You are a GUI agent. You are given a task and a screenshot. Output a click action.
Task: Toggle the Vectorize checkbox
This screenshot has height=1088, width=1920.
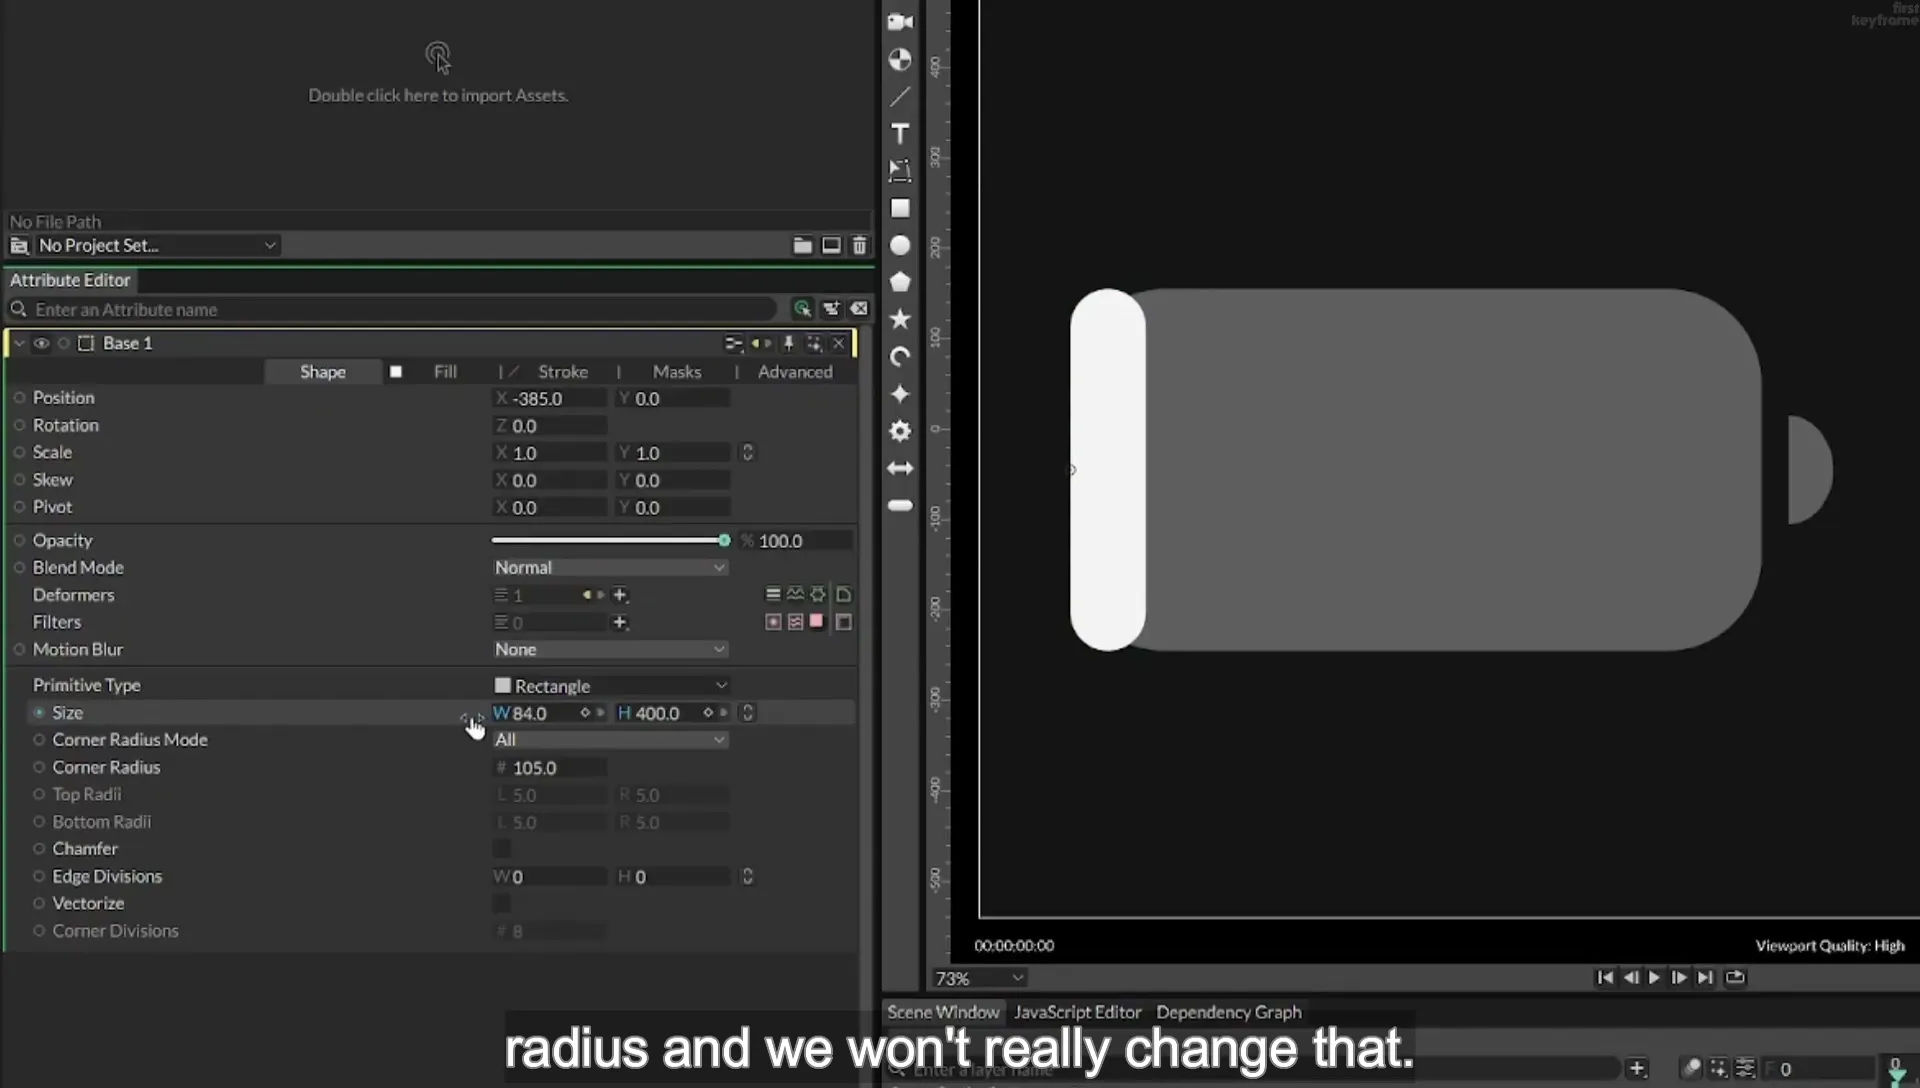tap(502, 904)
